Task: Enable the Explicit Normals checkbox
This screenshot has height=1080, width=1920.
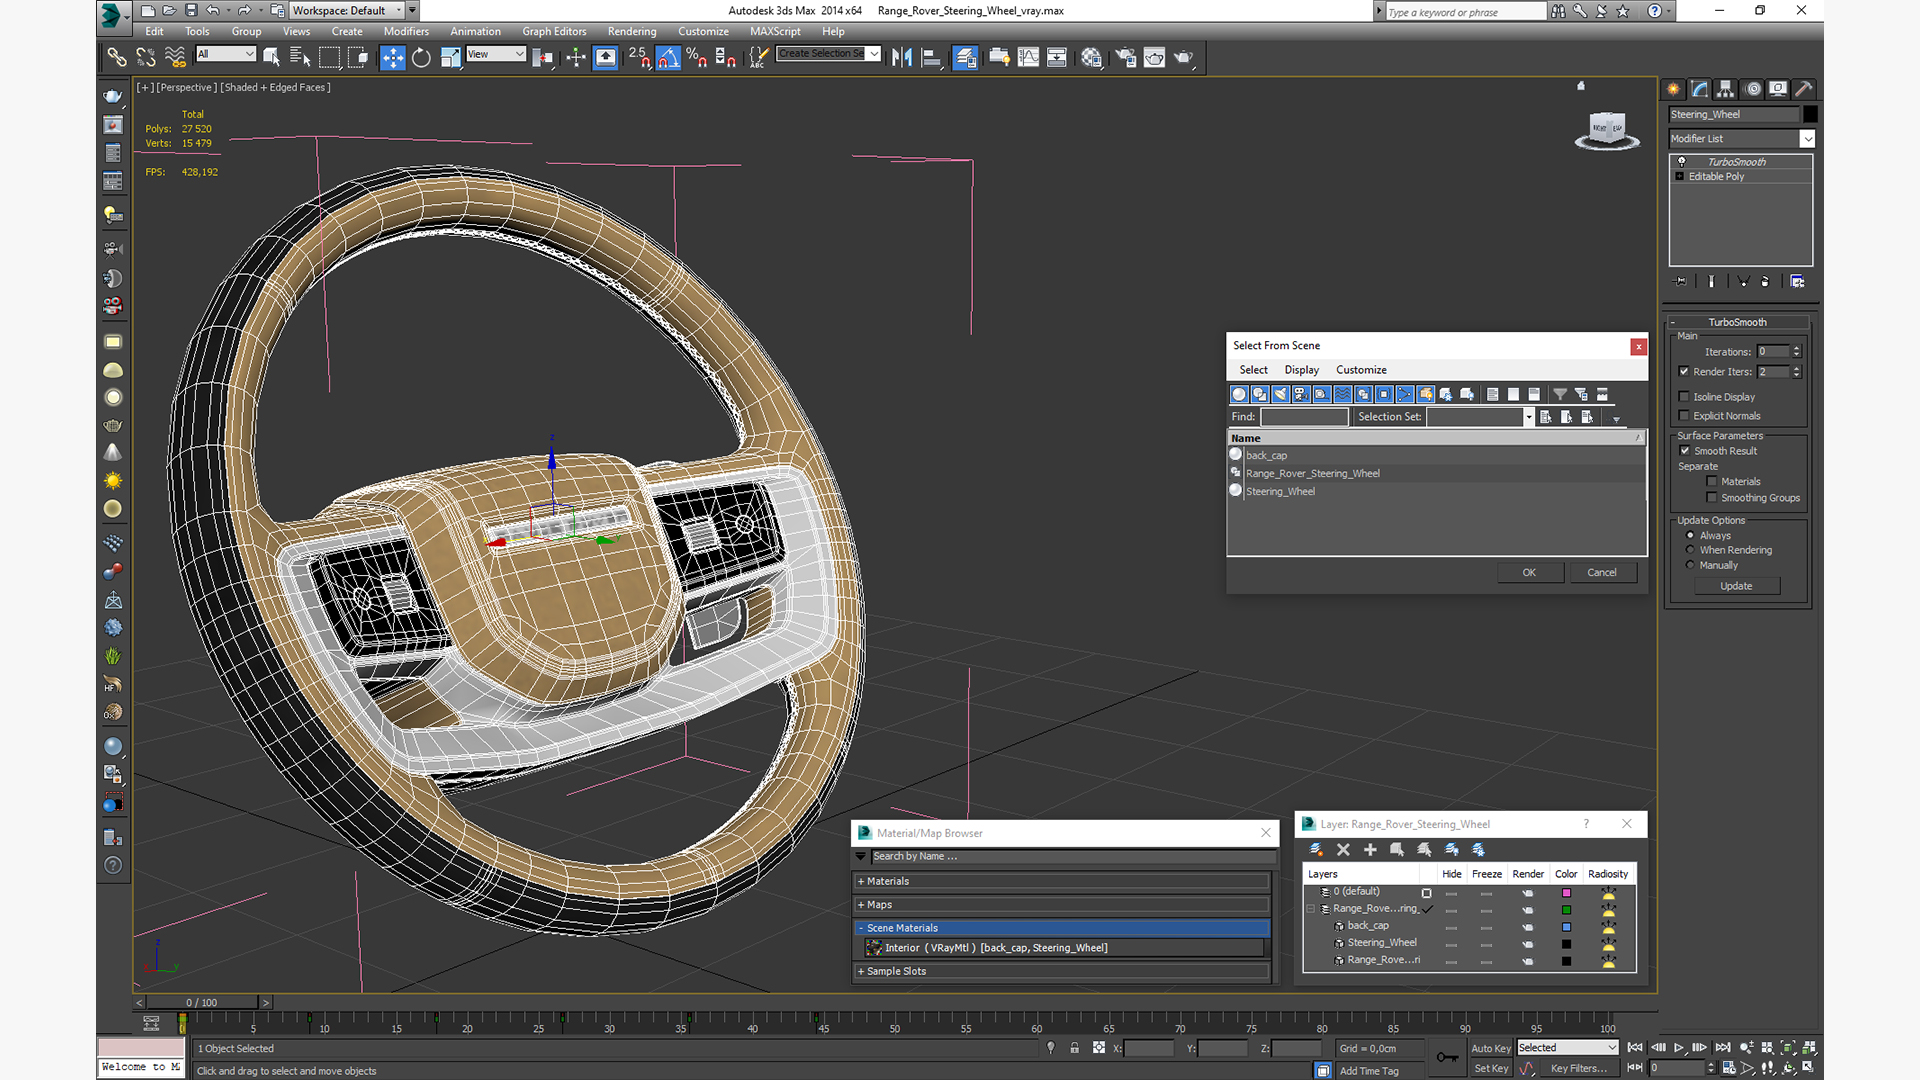Action: (x=1684, y=416)
